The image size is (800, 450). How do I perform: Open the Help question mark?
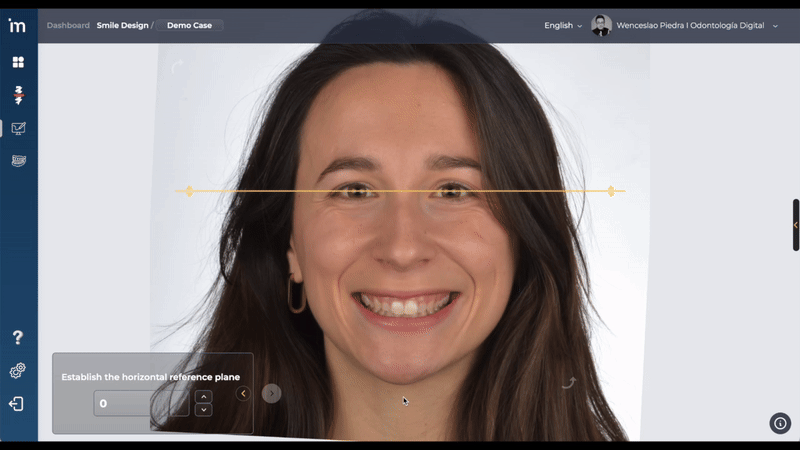pyautogui.click(x=17, y=338)
